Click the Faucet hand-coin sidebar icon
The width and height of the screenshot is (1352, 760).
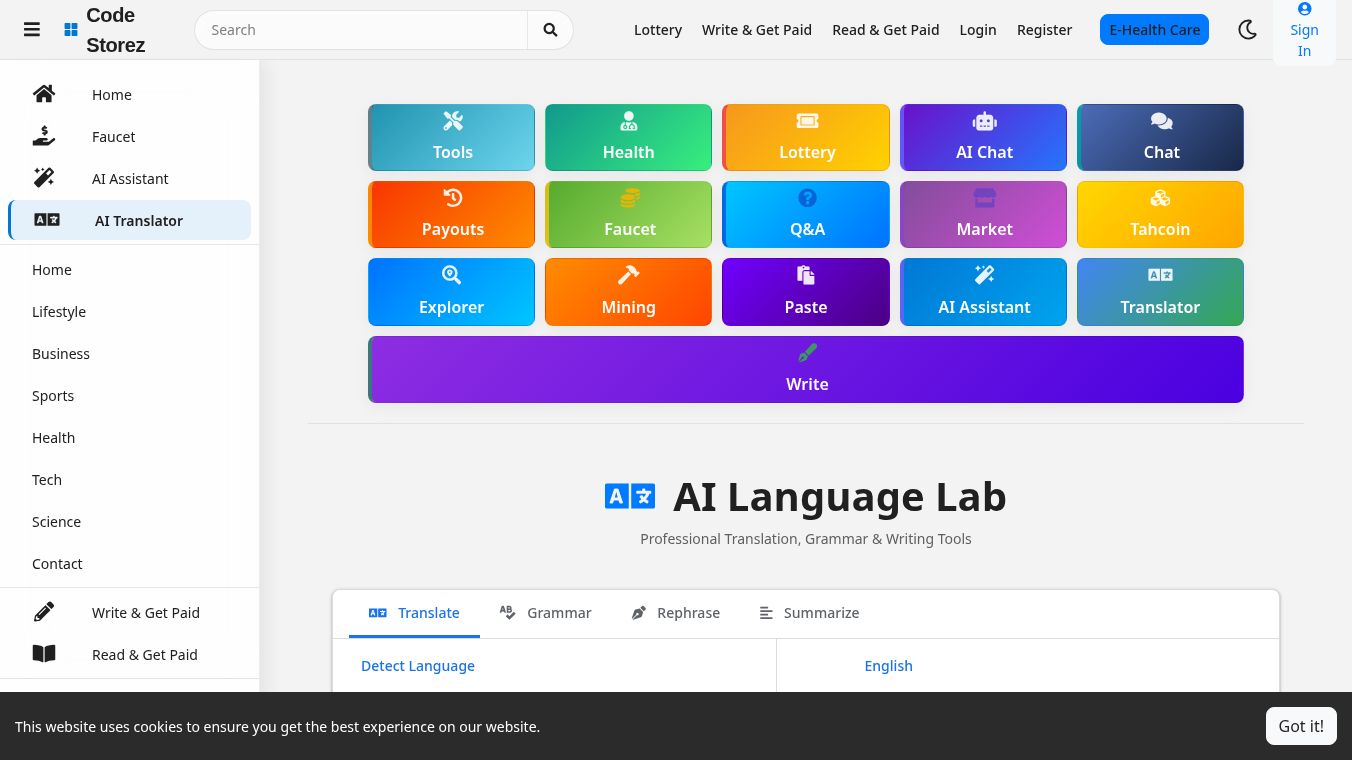[44, 136]
